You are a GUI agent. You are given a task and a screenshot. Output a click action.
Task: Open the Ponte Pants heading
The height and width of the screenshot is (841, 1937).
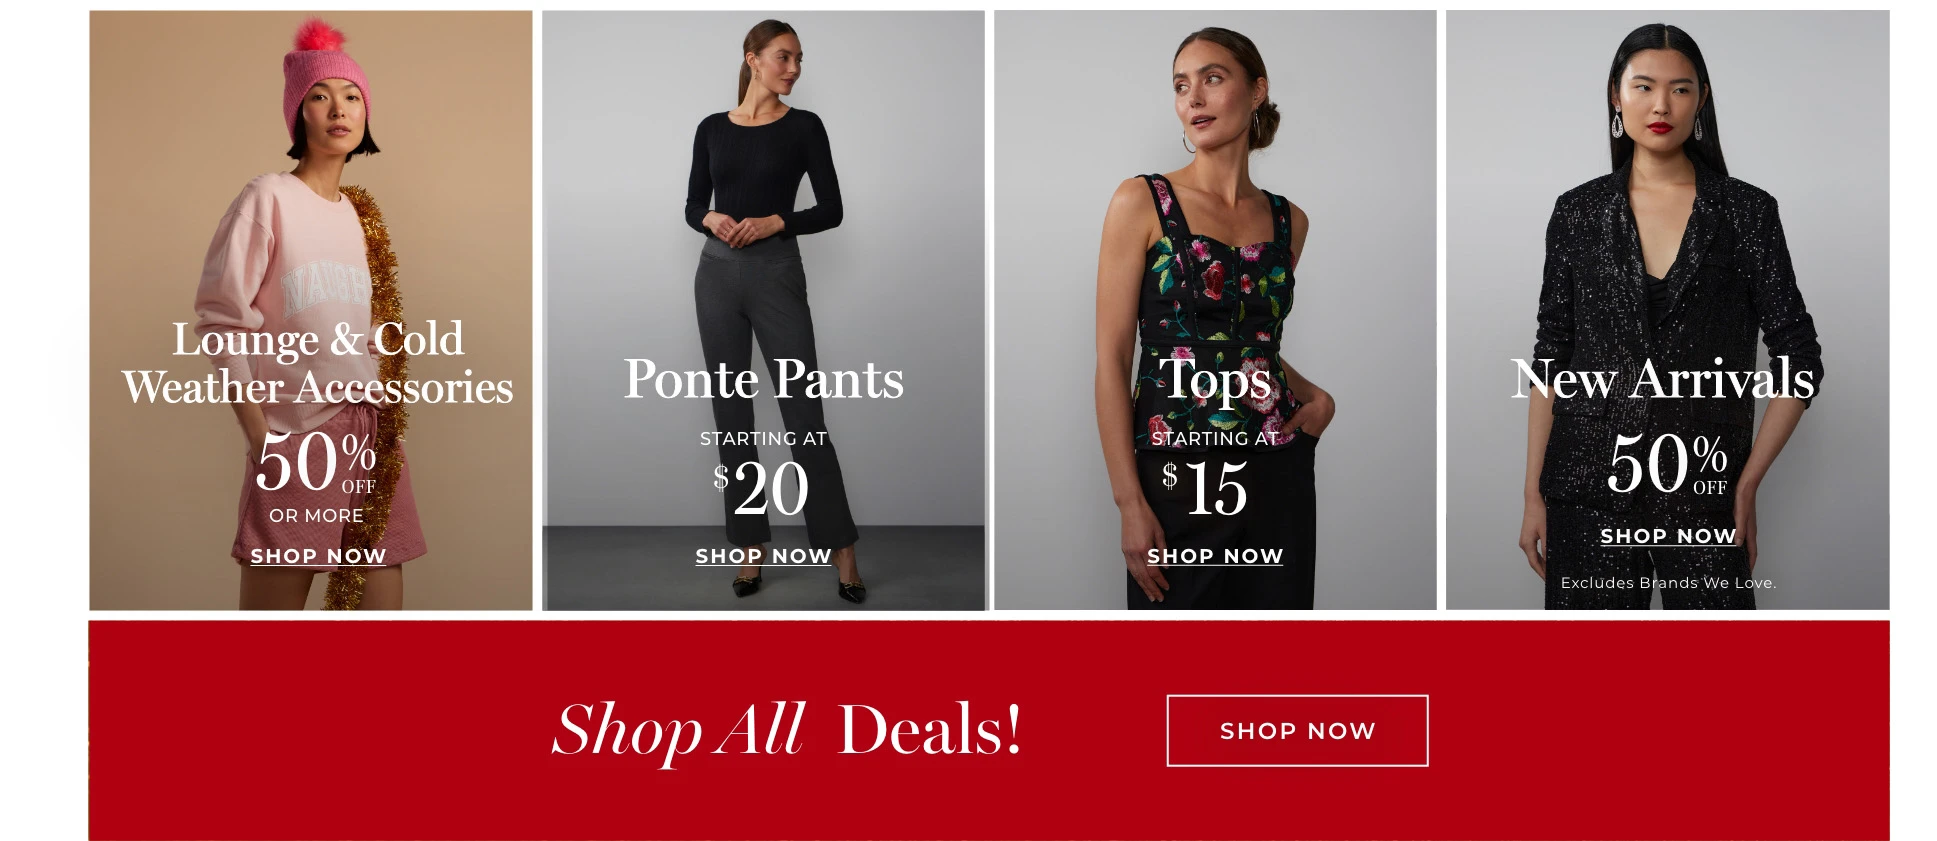coord(763,379)
